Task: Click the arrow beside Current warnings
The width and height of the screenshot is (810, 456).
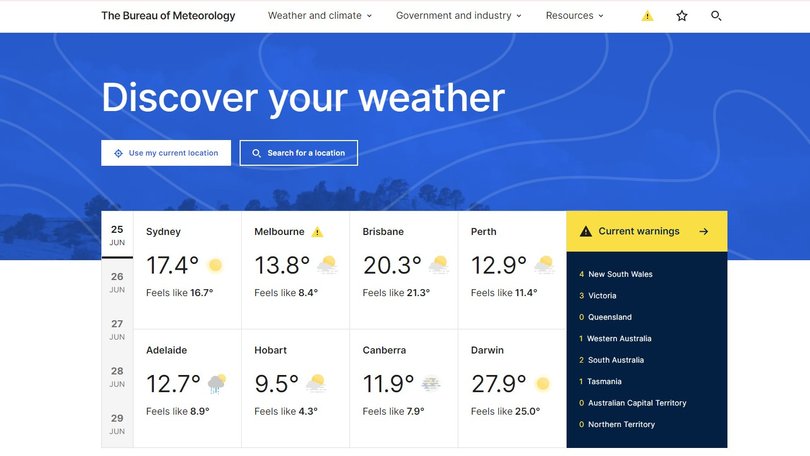Action: pos(704,231)
